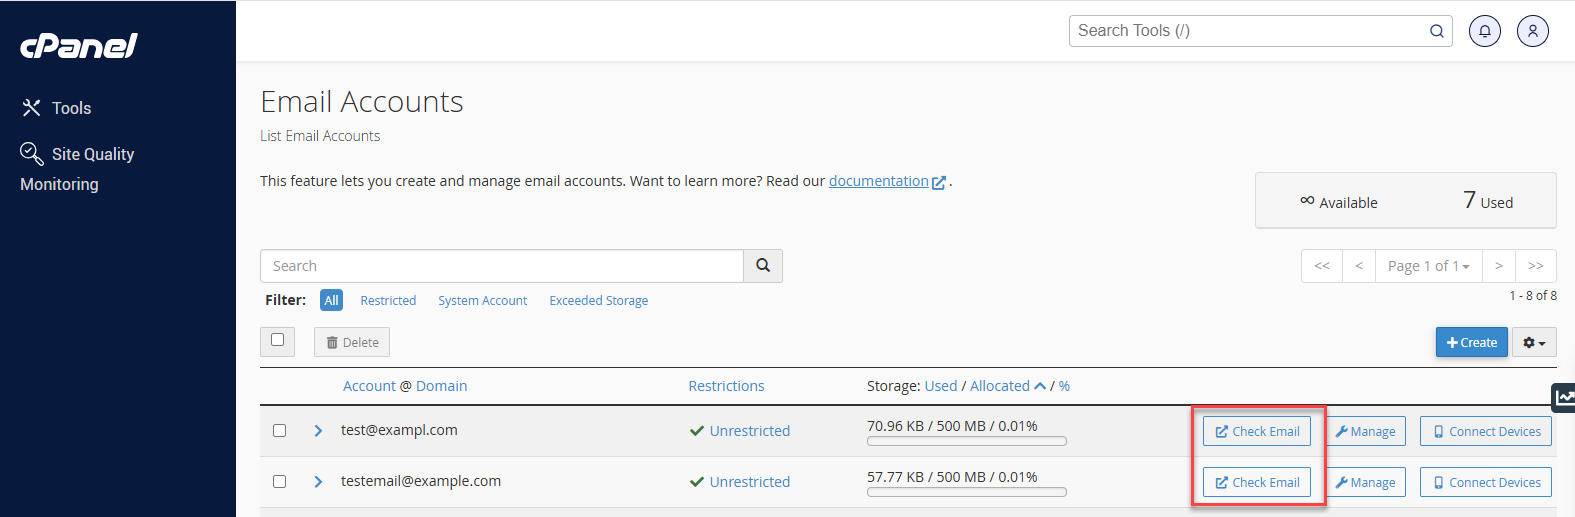Click the 57.77 KB / 500 MB storage text
The image size is (1575, 517).
[x=952, y=477]
